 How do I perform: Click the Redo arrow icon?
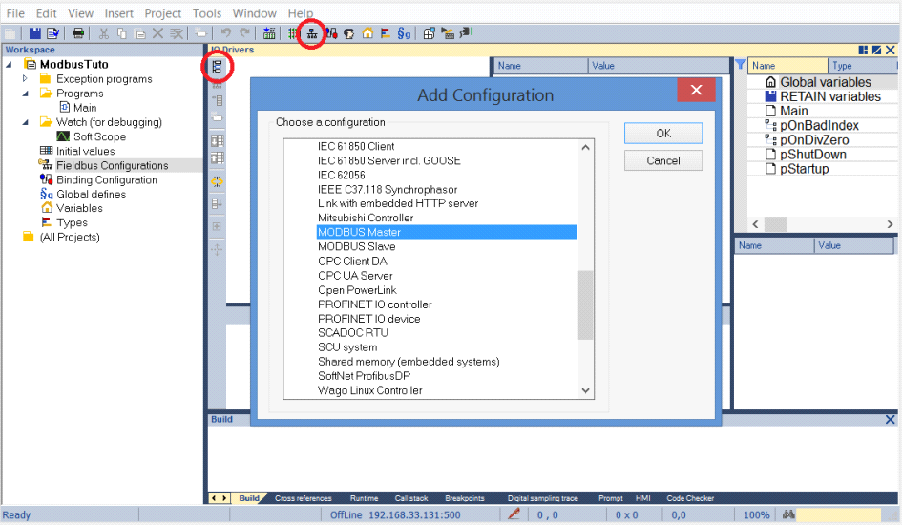(x=245, y=33)
